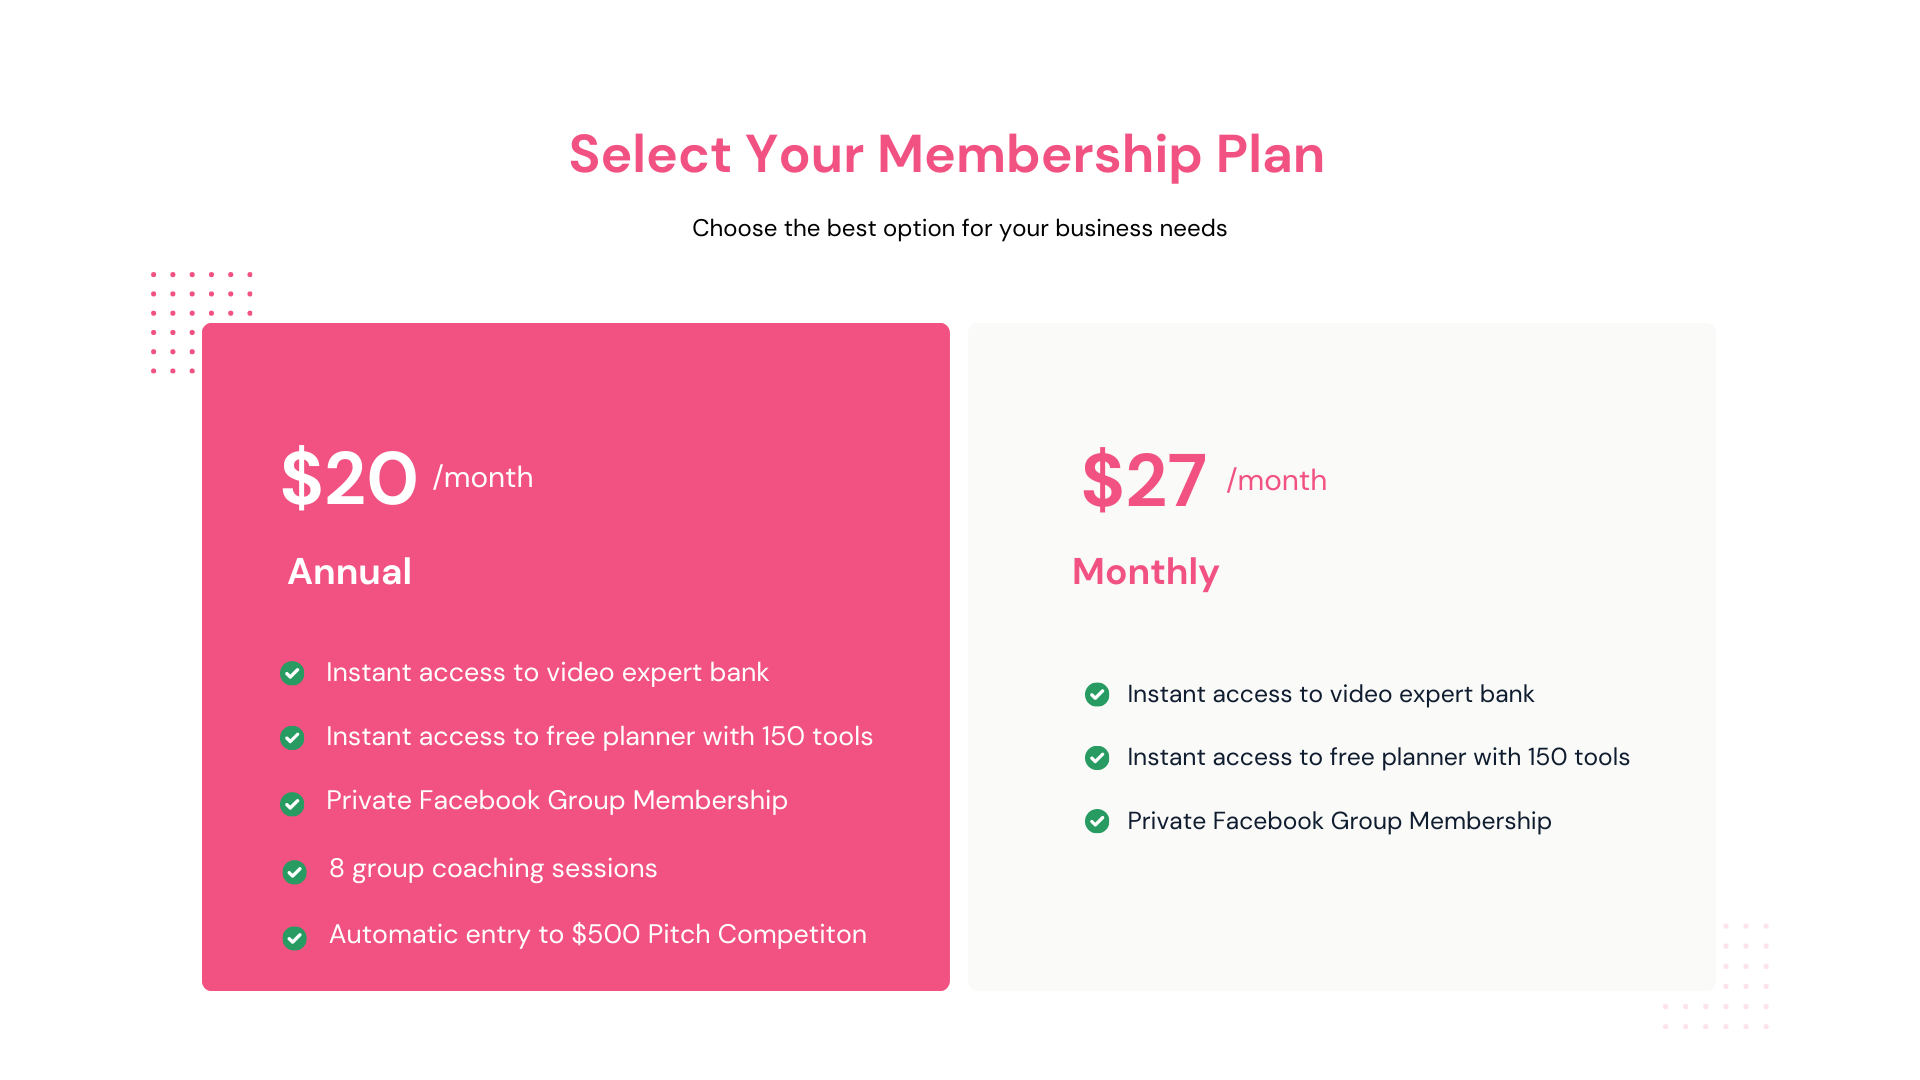Click the checkmark next to 8 group coaching sessions
The height and width of the screenshot is (1080, 1920).
tap(294, 872)
